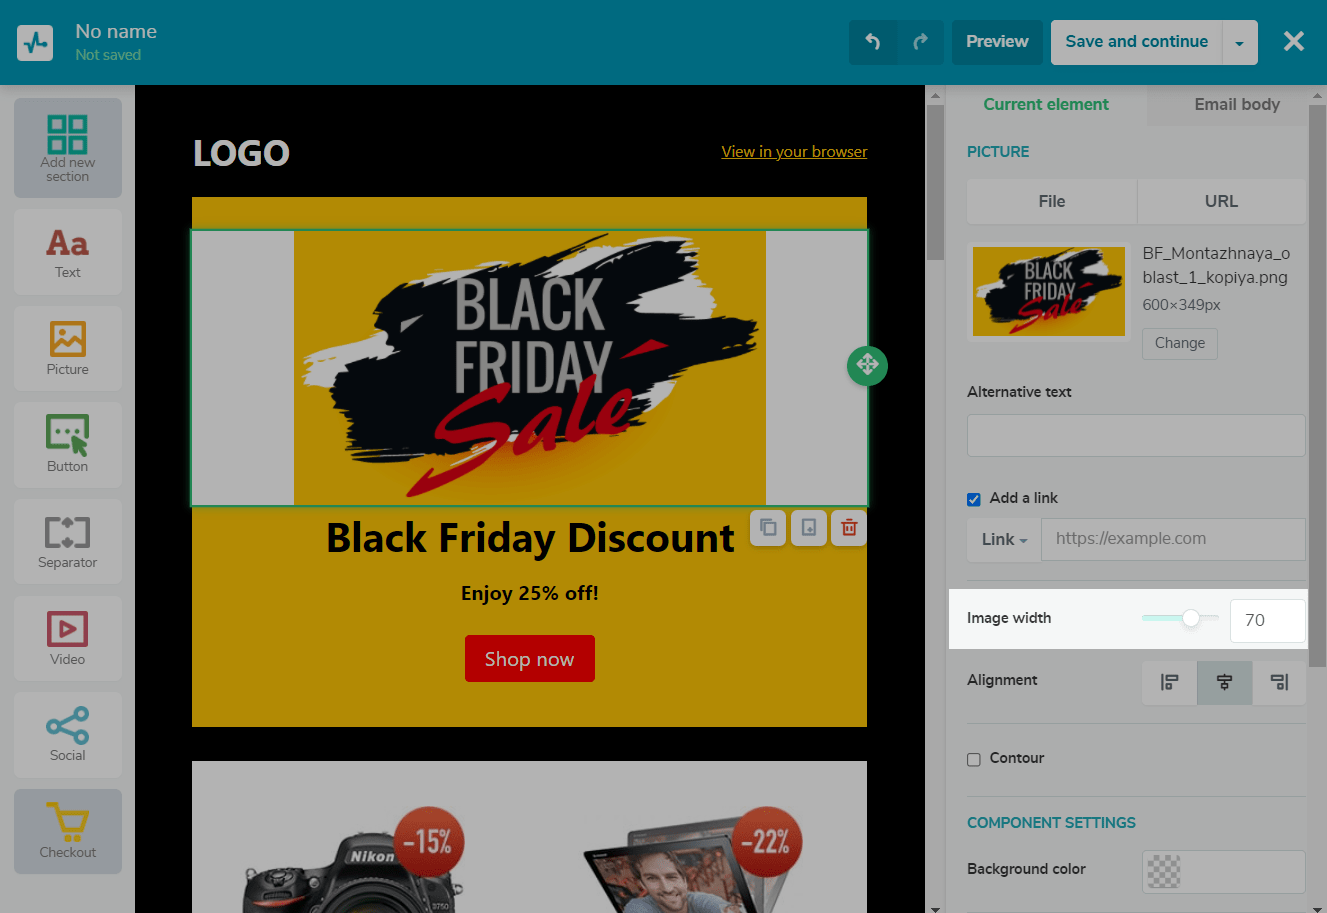Switch to the Email body tab
The width and height of the screenshot is (1327, 913).
(1237, 104)
